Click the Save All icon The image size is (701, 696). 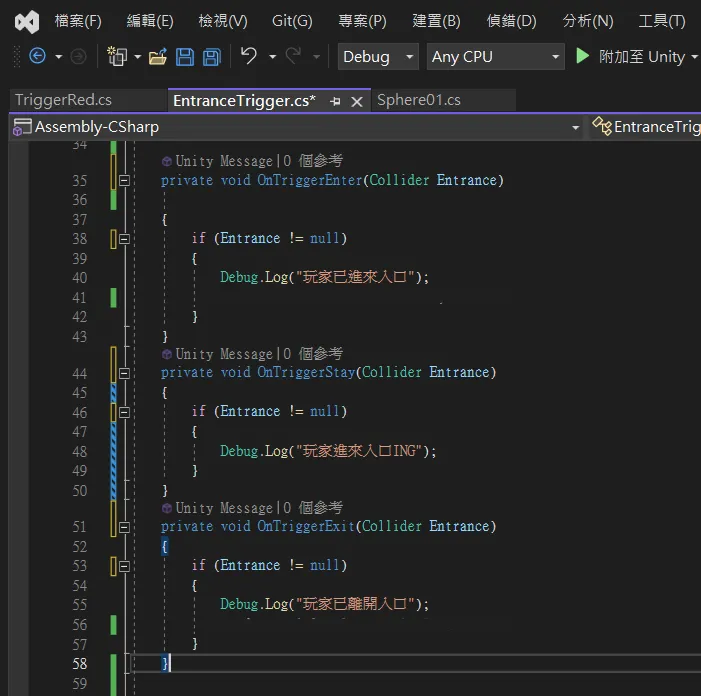point(211,57)
